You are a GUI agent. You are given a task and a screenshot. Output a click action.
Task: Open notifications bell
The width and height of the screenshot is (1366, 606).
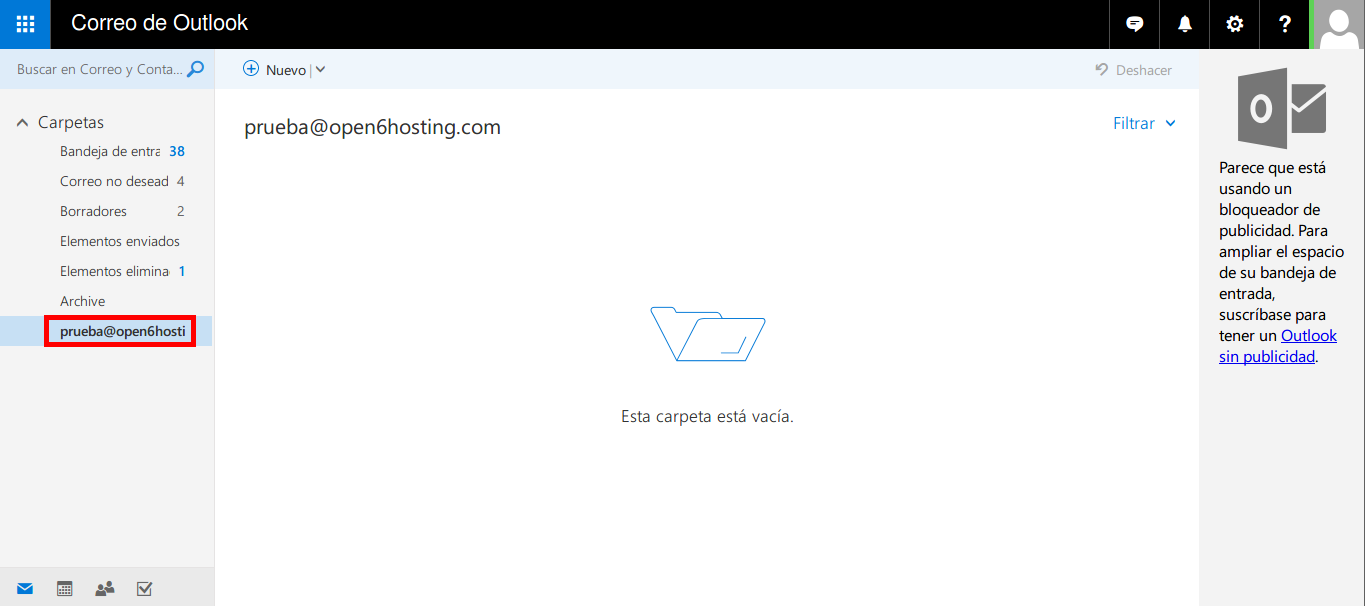(x=1185, y=24)
